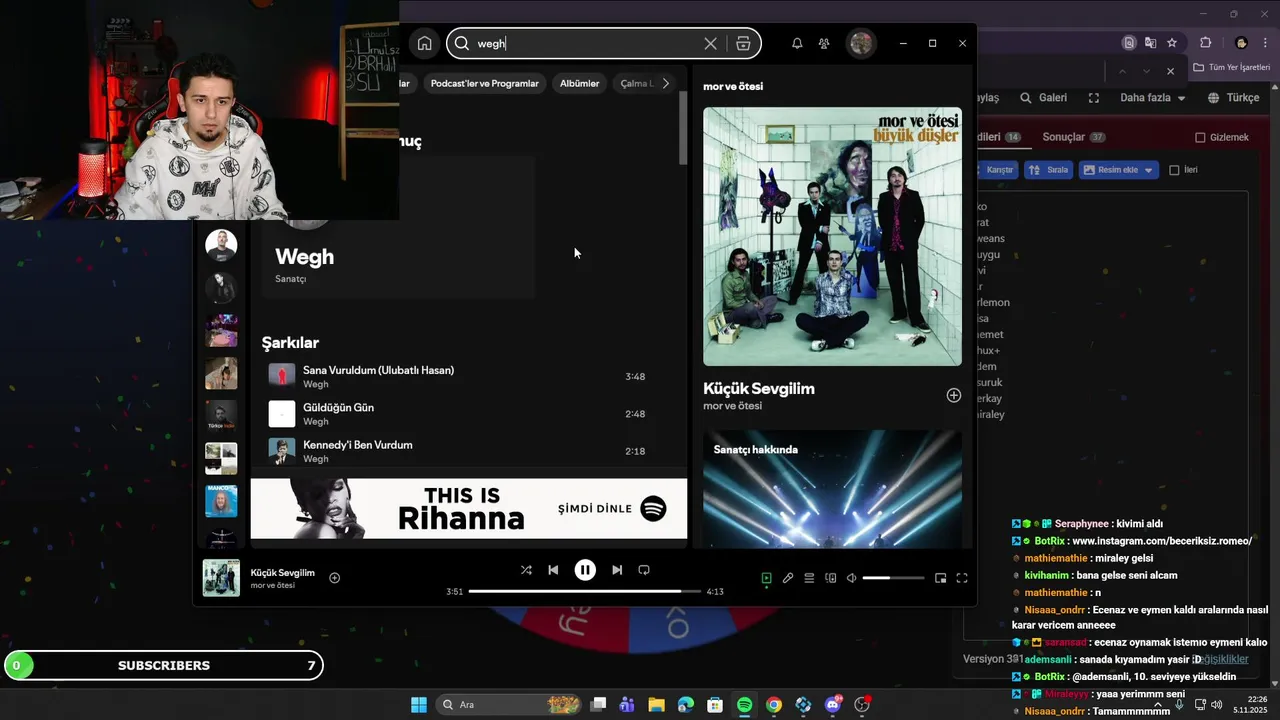The height and width of the screenshot is (720, 1280).
Task: Open File Explorer from the taskbar
Action: (x=656, y=705)
